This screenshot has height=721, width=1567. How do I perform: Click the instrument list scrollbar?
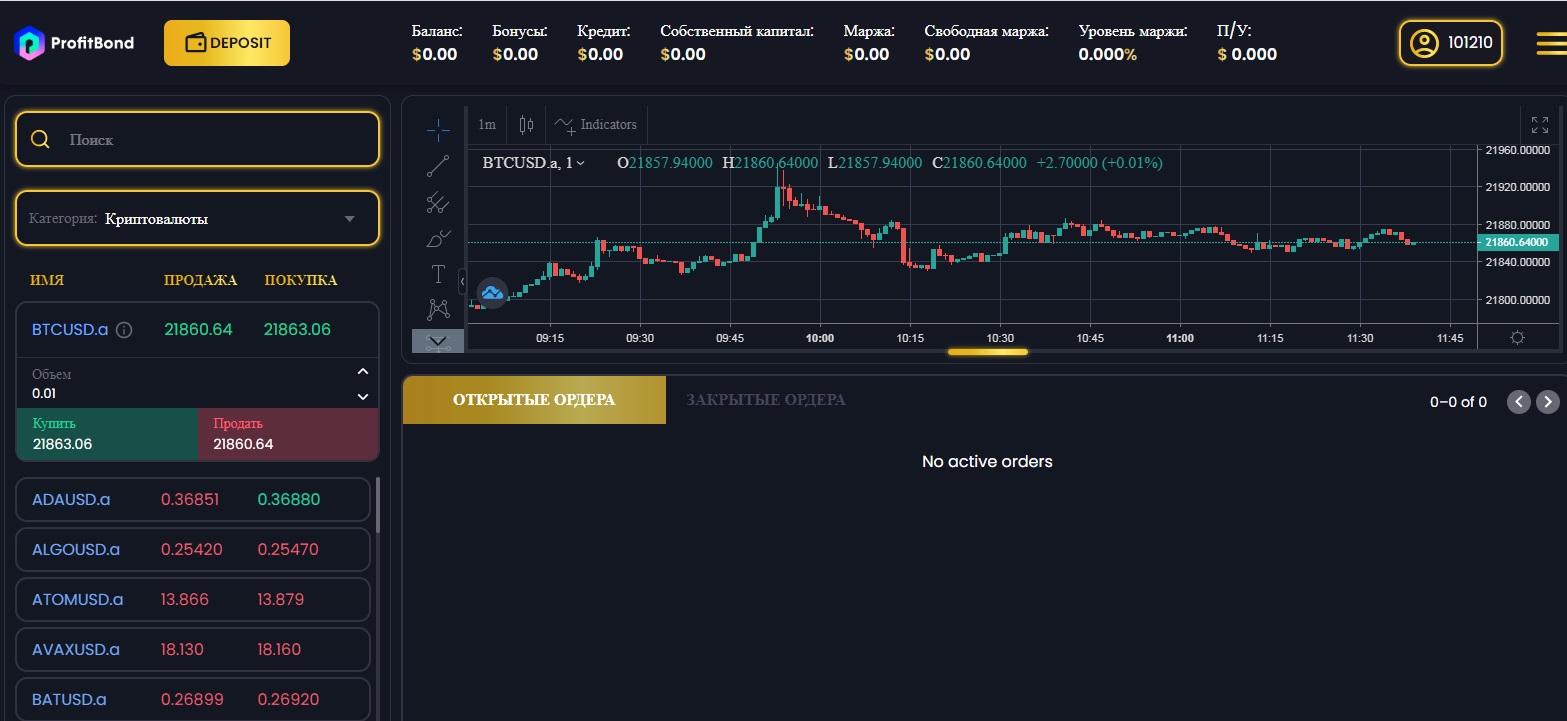tap(377, 505)
